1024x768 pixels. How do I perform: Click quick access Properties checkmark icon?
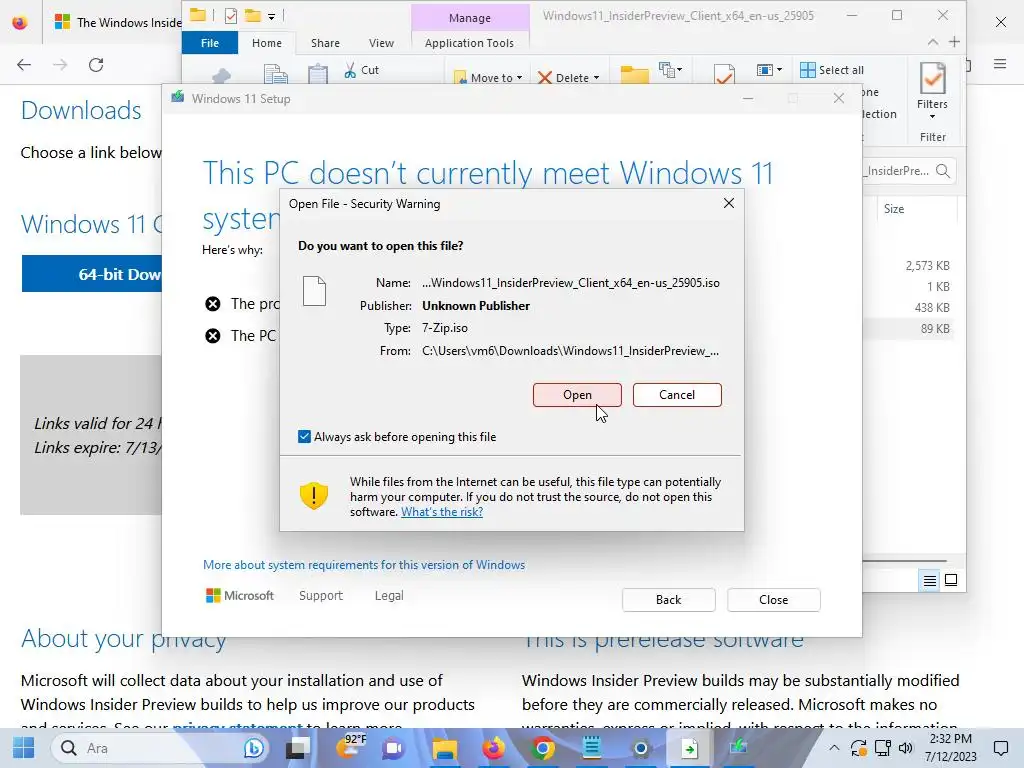point(230,16)
